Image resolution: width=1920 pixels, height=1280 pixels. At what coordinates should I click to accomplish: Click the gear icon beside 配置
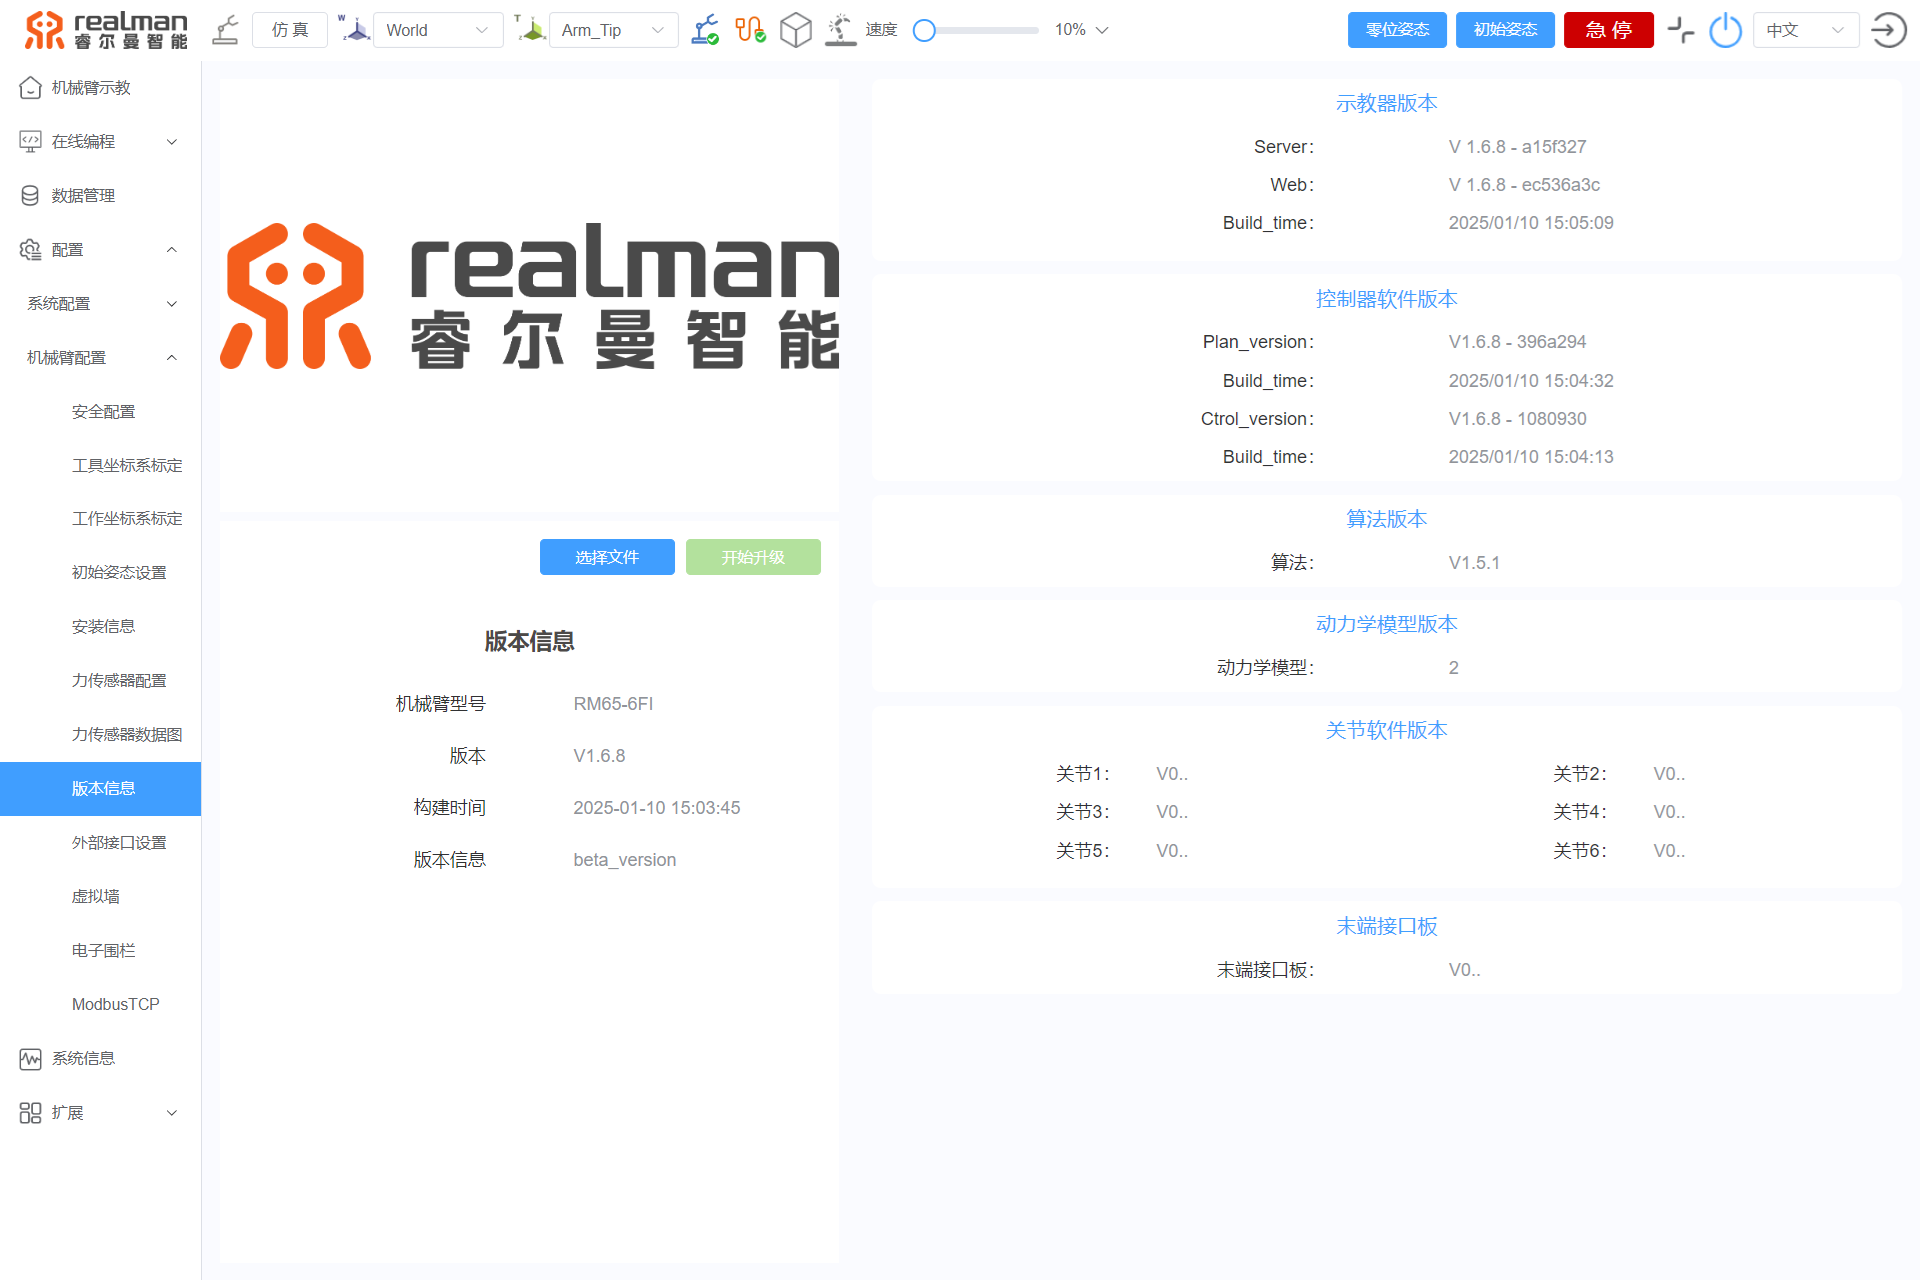[x=31, y=250]
